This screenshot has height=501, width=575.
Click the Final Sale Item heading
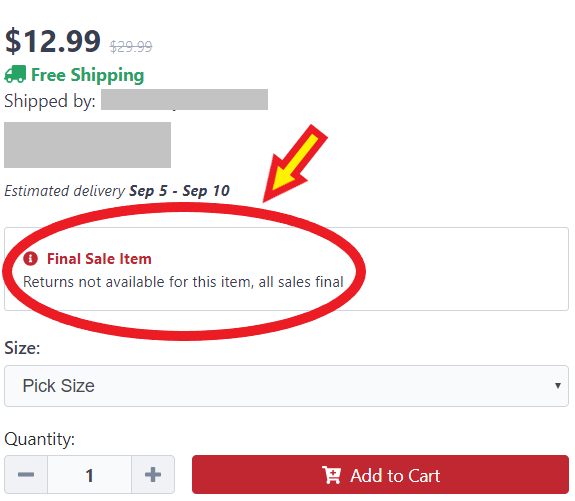coord(99,259)
